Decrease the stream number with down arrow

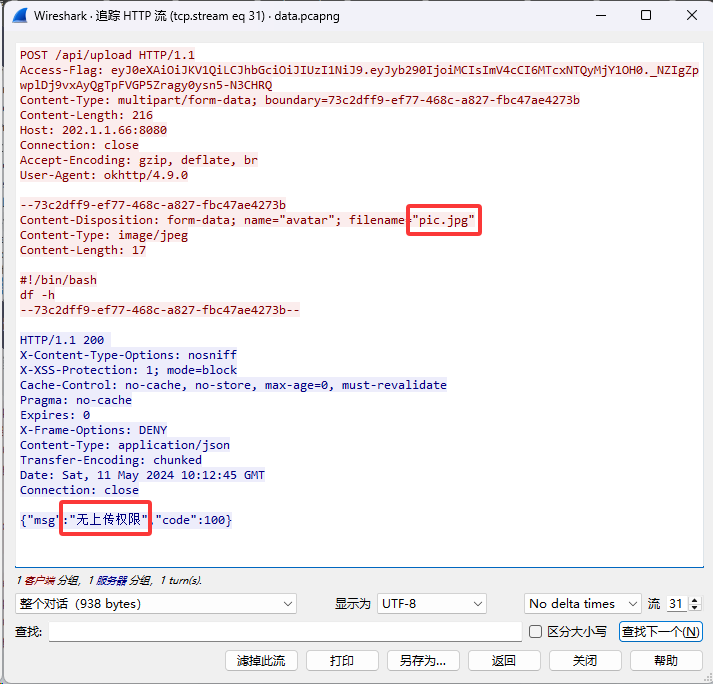click(x=695, y=608)
